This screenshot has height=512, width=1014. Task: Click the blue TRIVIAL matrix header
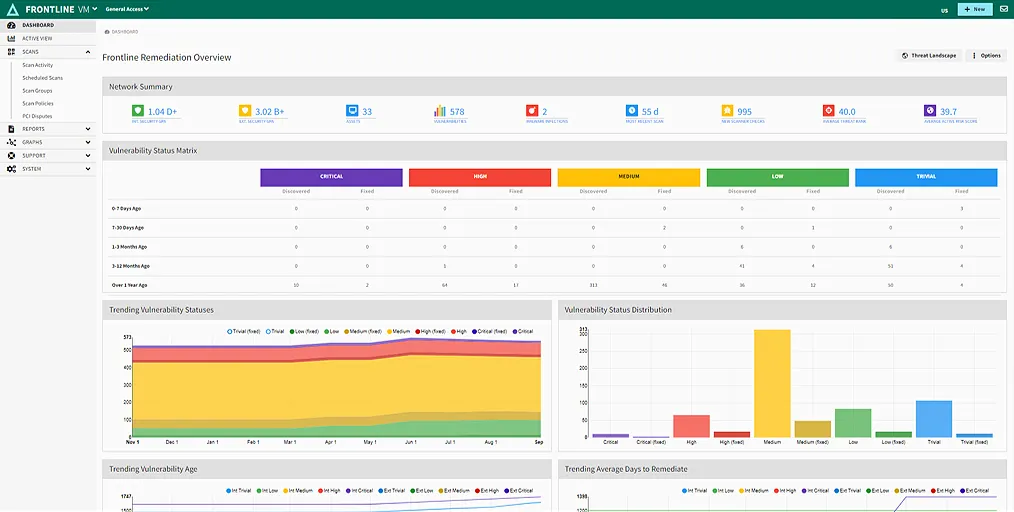pyautogui.click(x=926, y=177)
